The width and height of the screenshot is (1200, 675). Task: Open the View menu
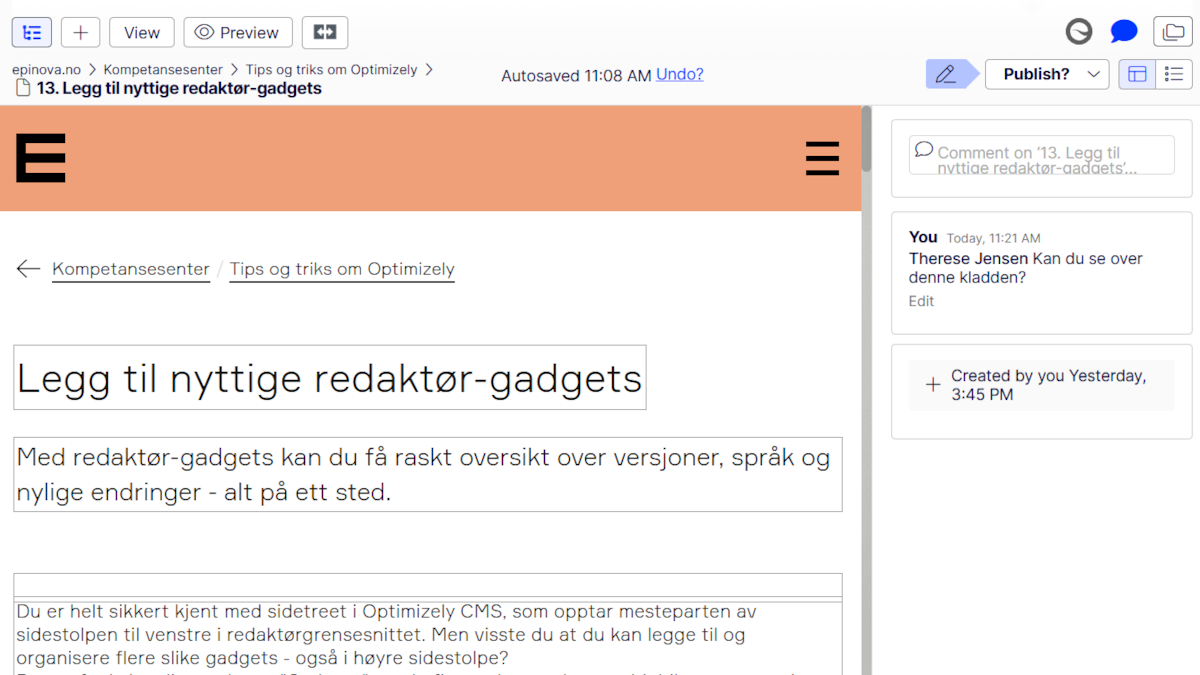click(x=141, y=33)
